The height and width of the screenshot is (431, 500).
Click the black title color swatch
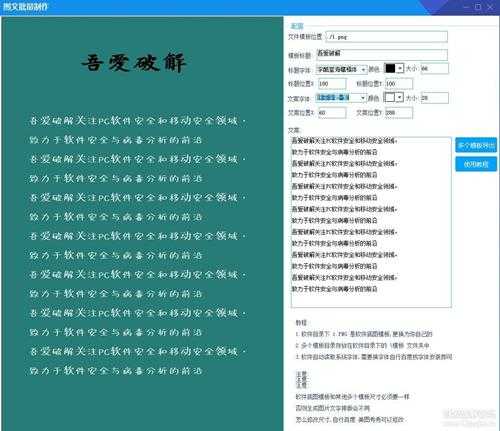[390, 68]
